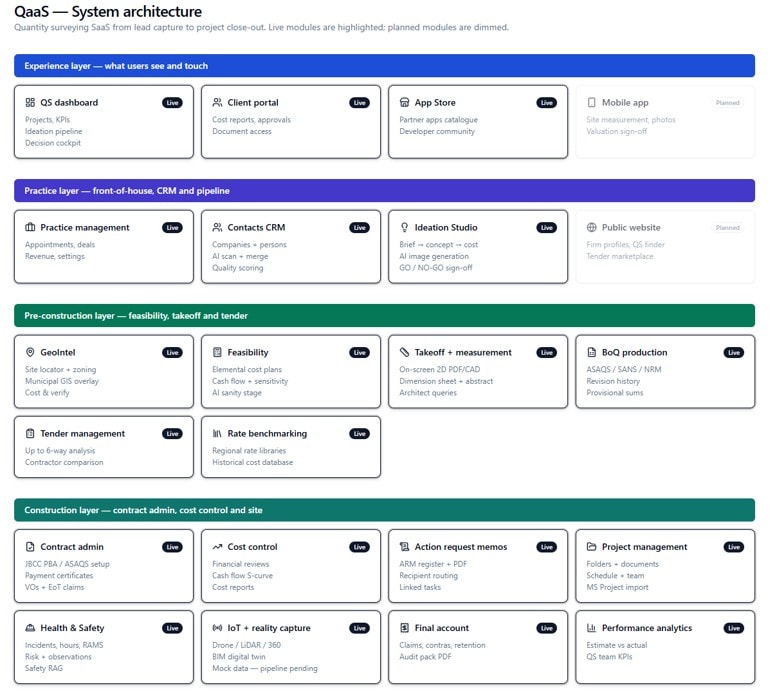Click the Tender management clipboard icon
This screenshot has width=777, height=698.
30,433
